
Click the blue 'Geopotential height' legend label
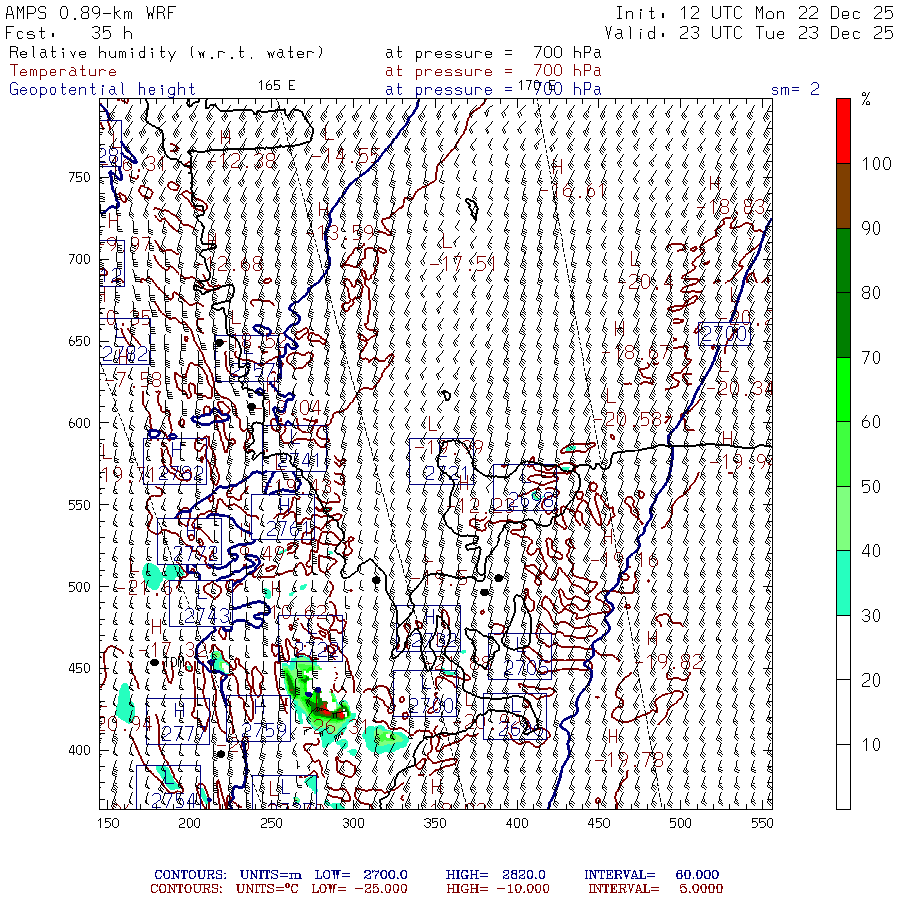tap(102, 90)
